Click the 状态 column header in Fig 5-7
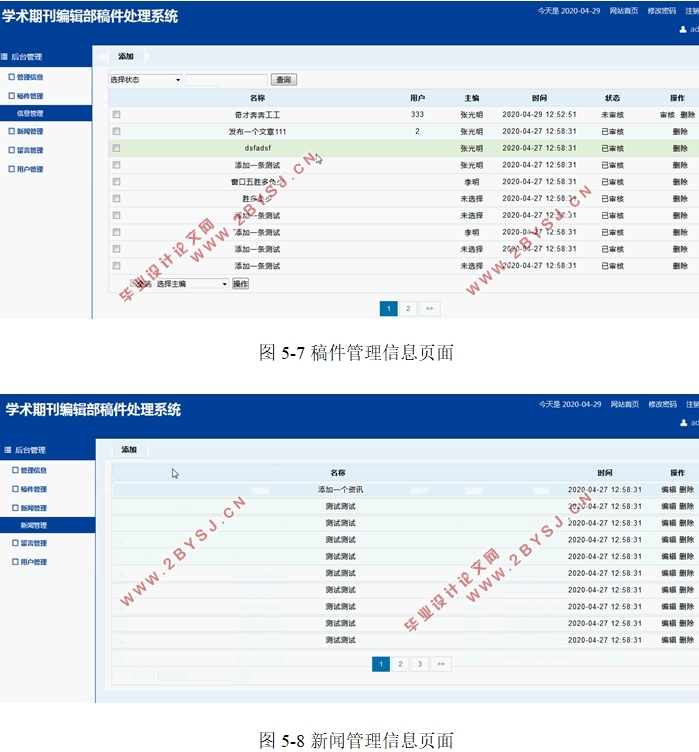The width and height of the screenshot is (699, 752). tap(612, 98)
